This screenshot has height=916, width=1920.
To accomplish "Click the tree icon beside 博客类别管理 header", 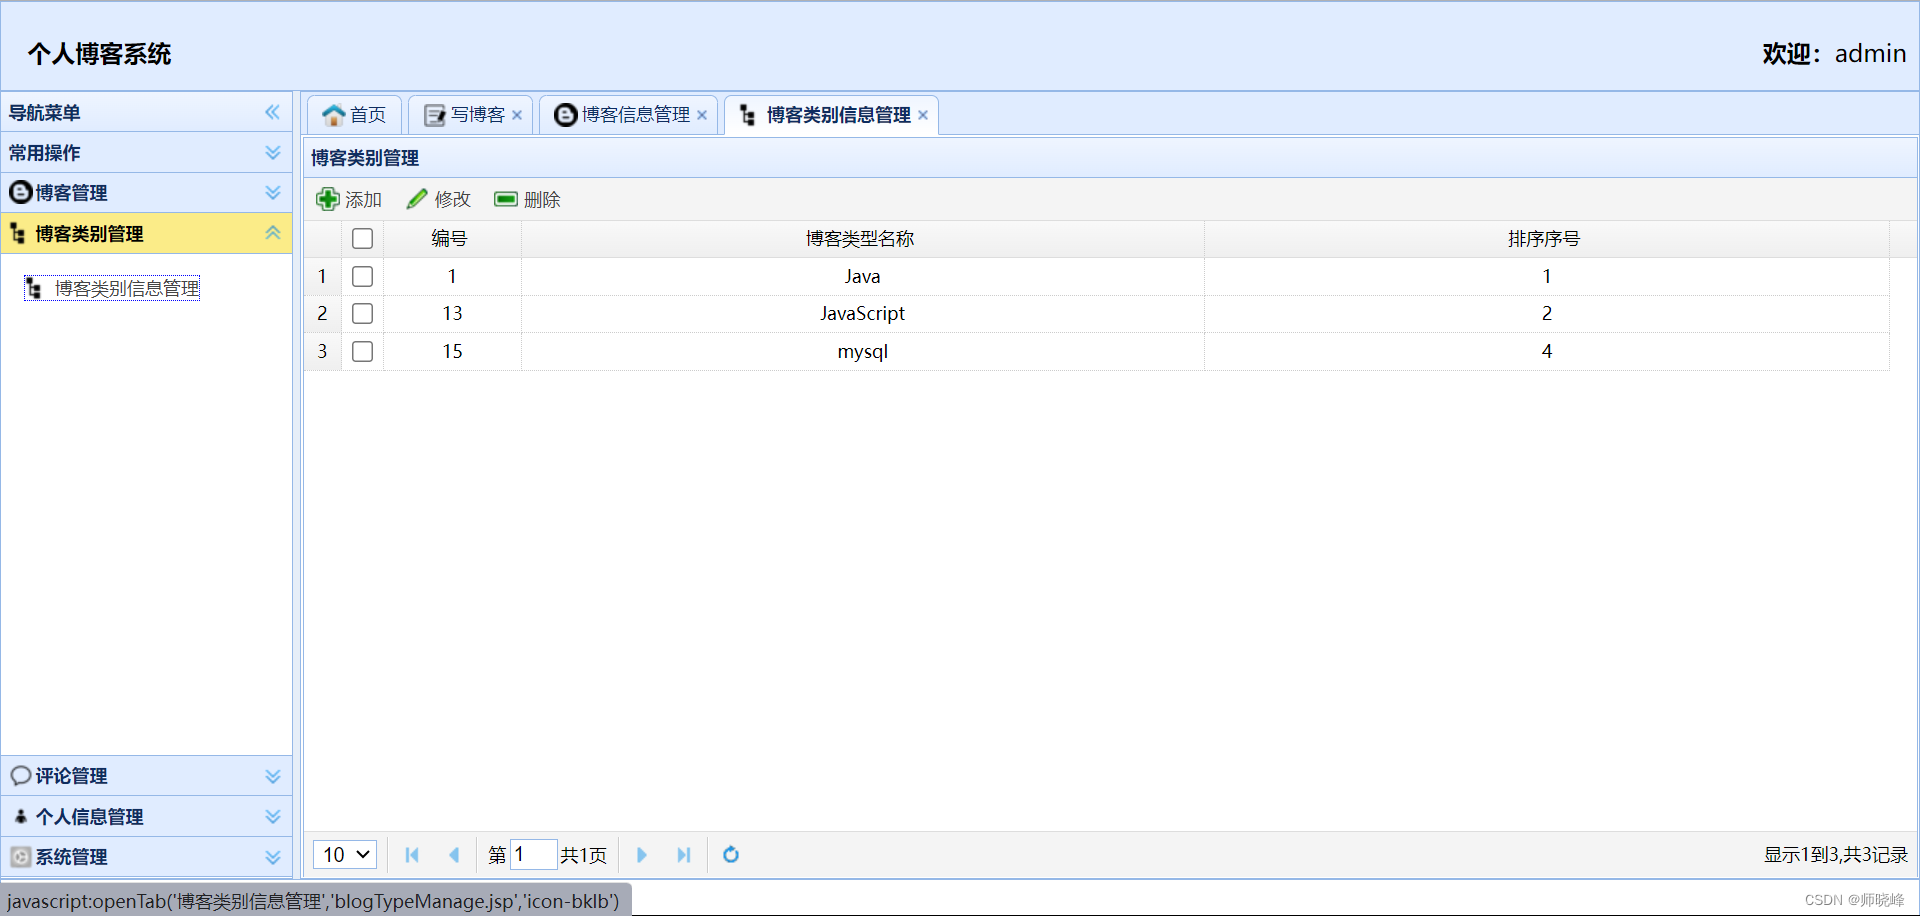I will pyautogui.click(x=18, y=233).
